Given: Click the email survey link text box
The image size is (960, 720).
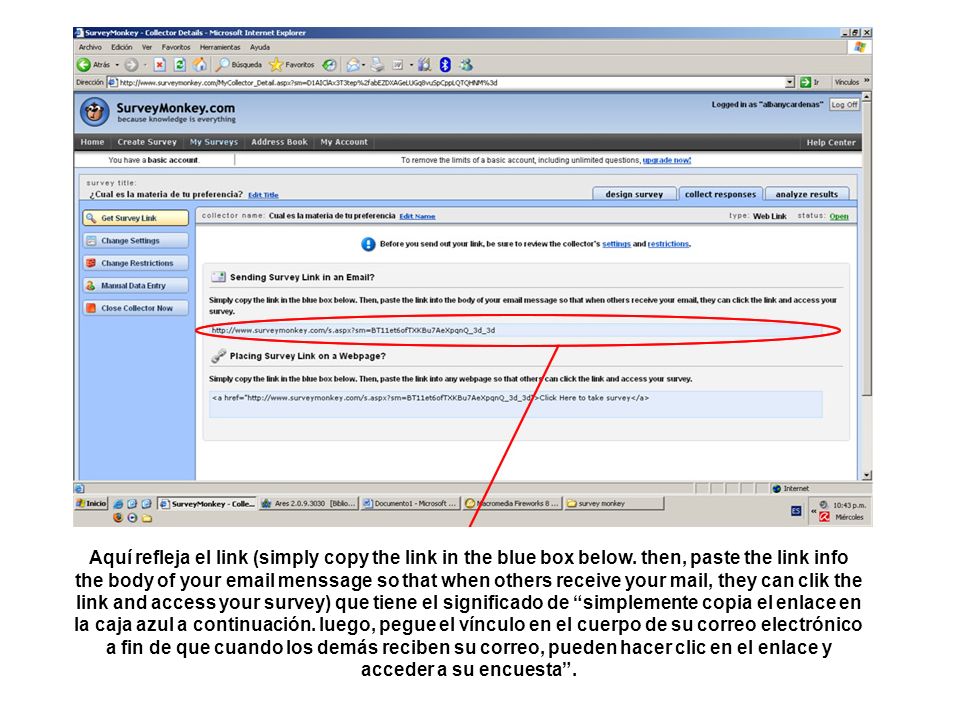Looking at the screenshot, I should click(x=516, y=331).
